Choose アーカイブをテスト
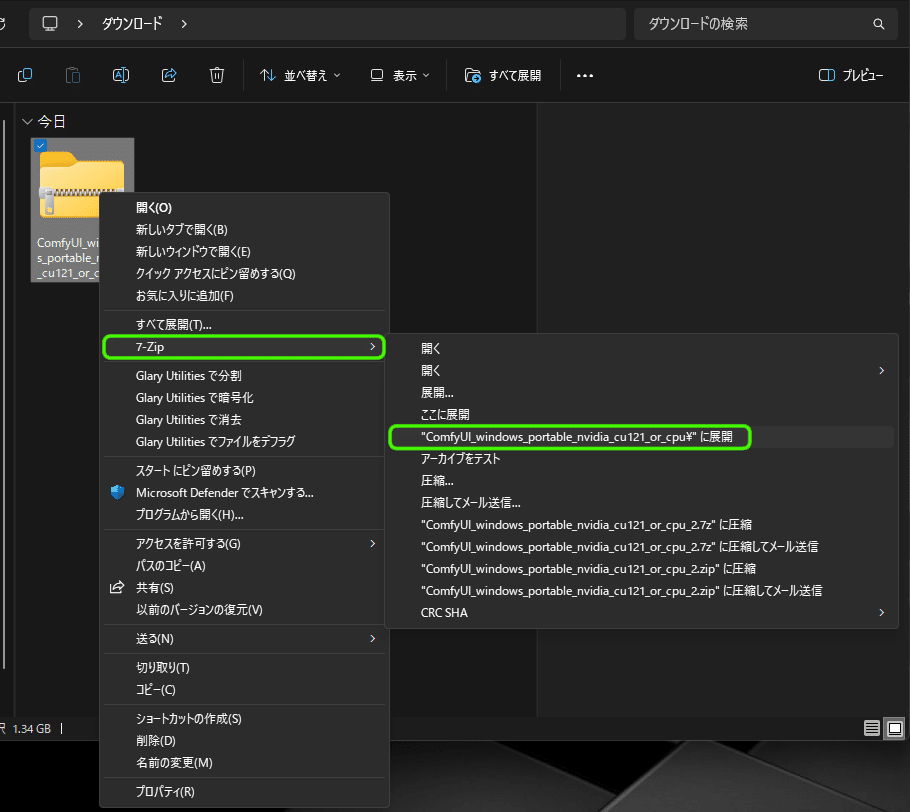 [641, 459]
